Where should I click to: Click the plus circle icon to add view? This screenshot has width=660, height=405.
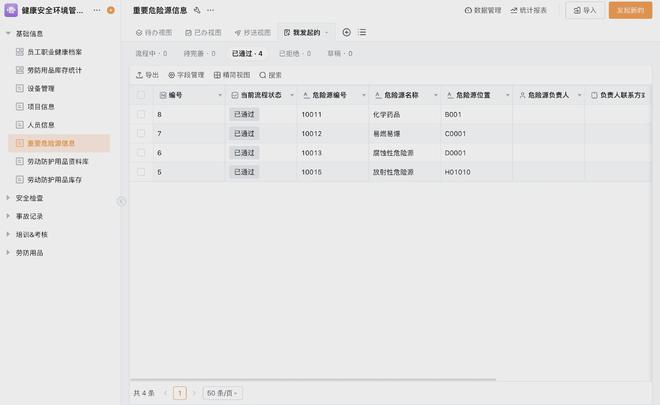[x=346, y=32]
